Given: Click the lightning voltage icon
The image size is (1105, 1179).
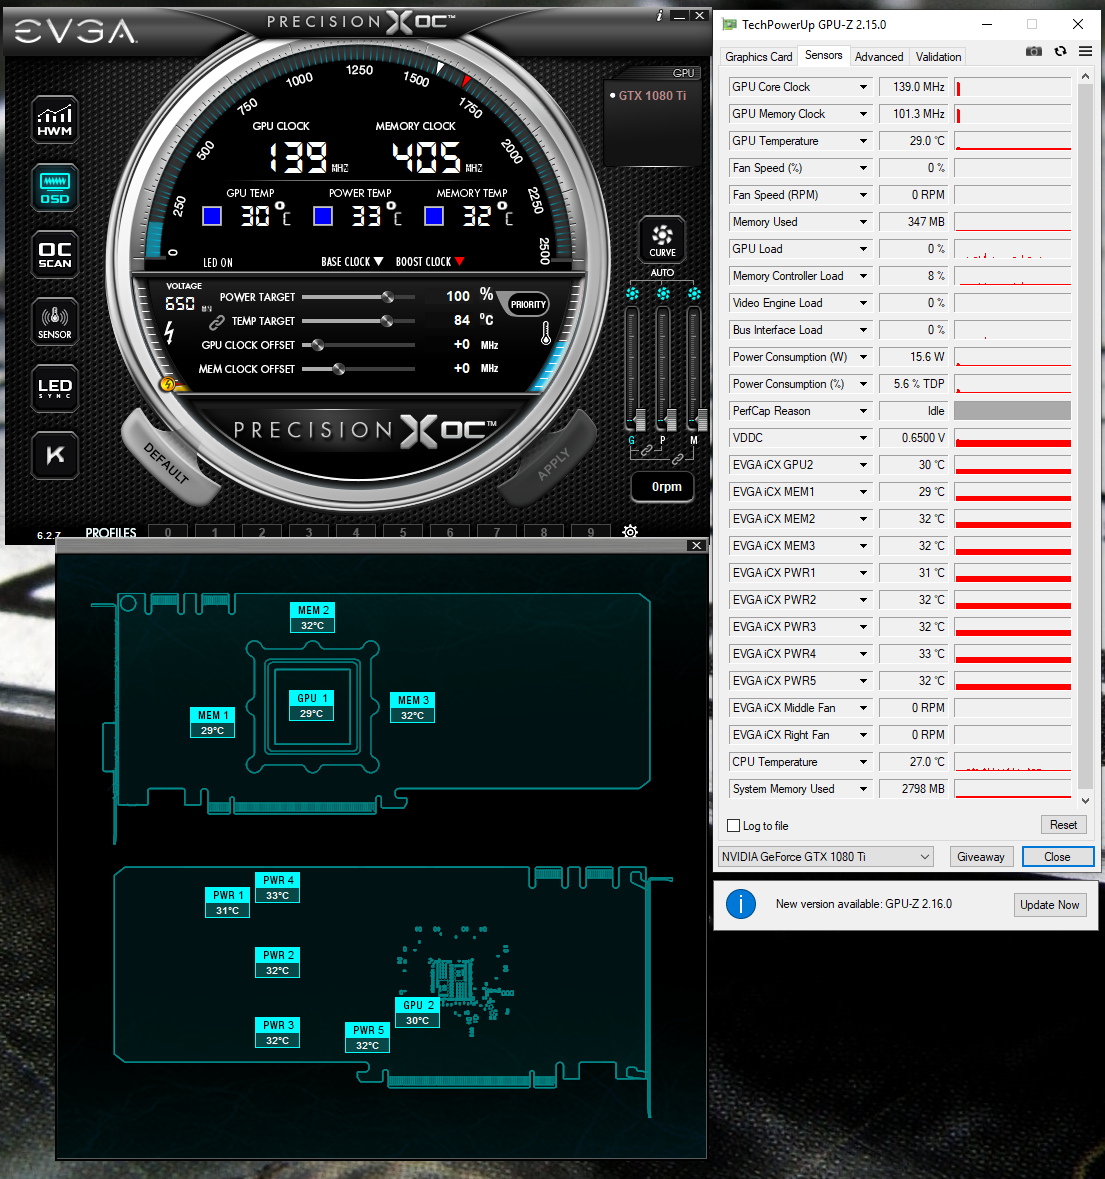Looking at the screenshot, I should click(169, 332).
